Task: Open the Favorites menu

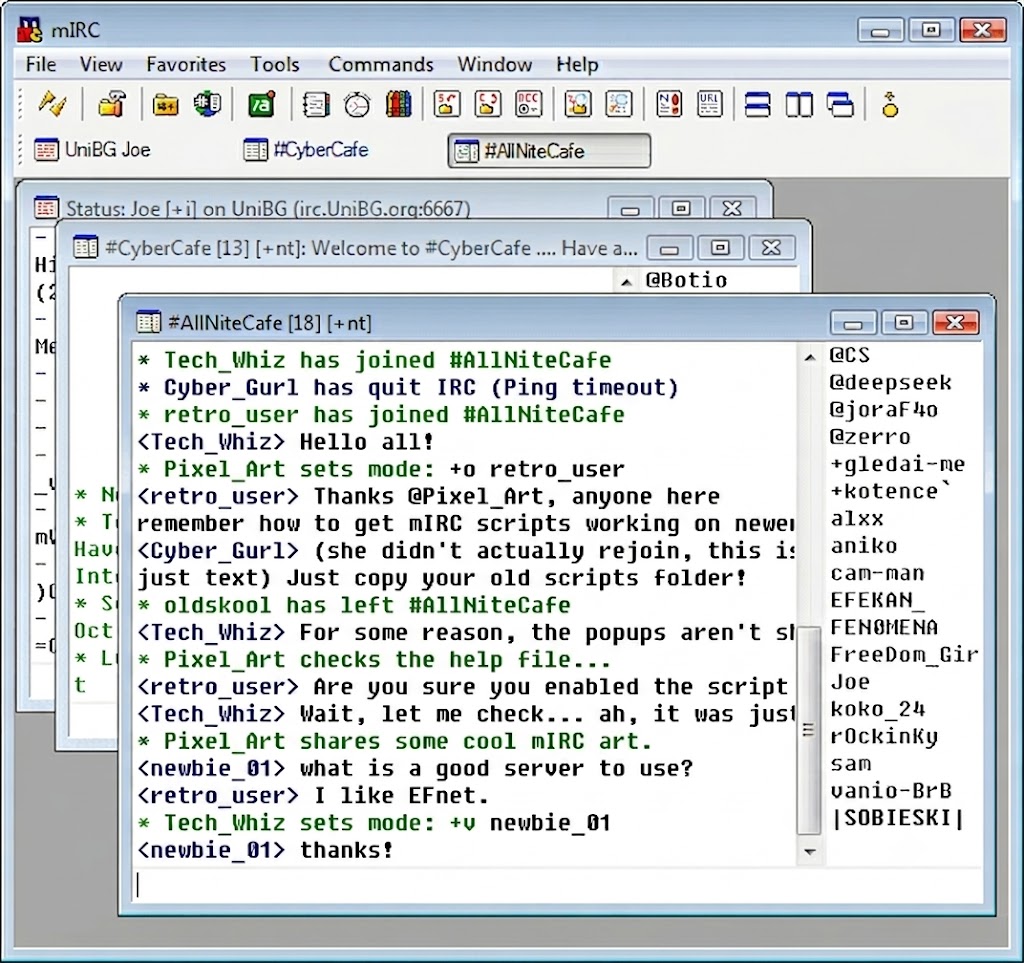Action: [x=186, y=64]
